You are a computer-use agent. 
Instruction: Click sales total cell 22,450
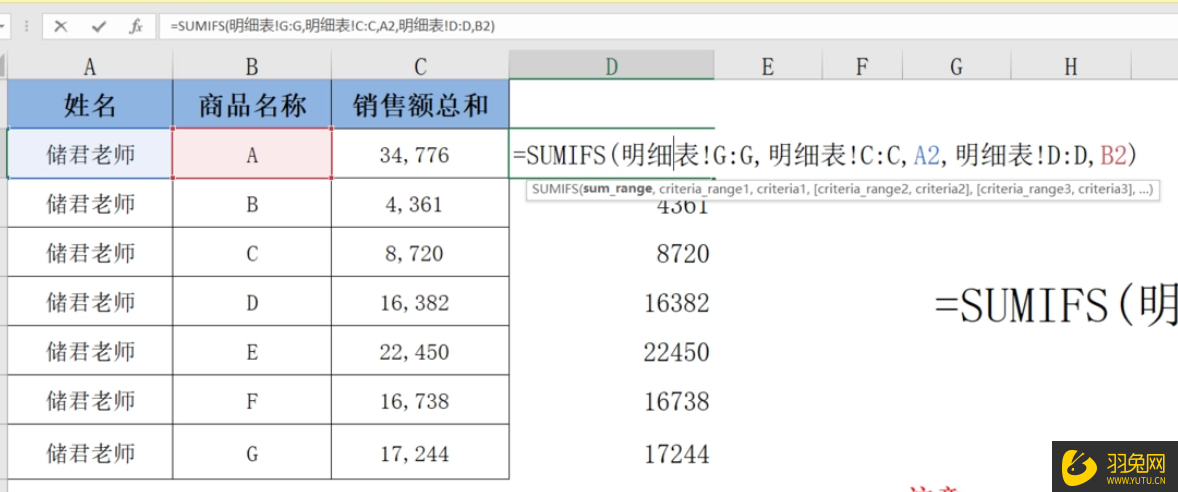pyautogui.click(x=420, y=352)
